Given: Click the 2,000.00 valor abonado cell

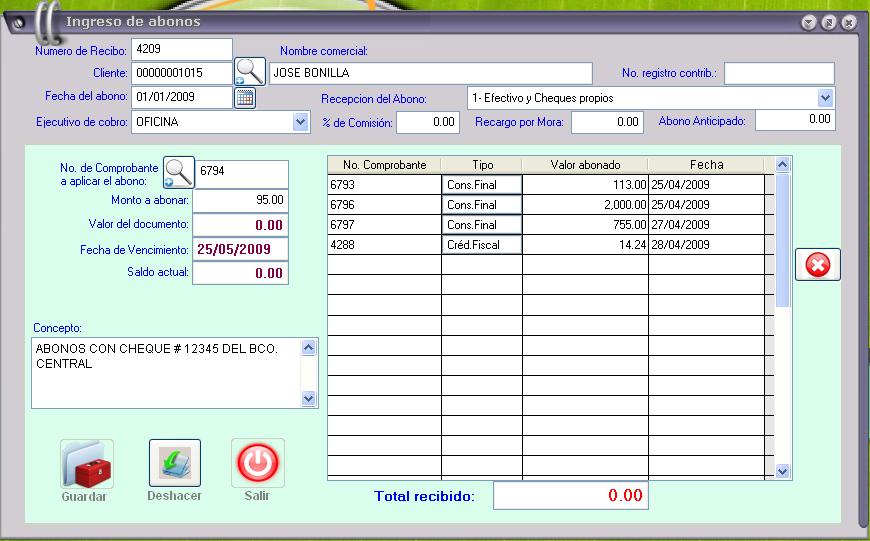Looking at the screenshot, I should tap(585, 205).
